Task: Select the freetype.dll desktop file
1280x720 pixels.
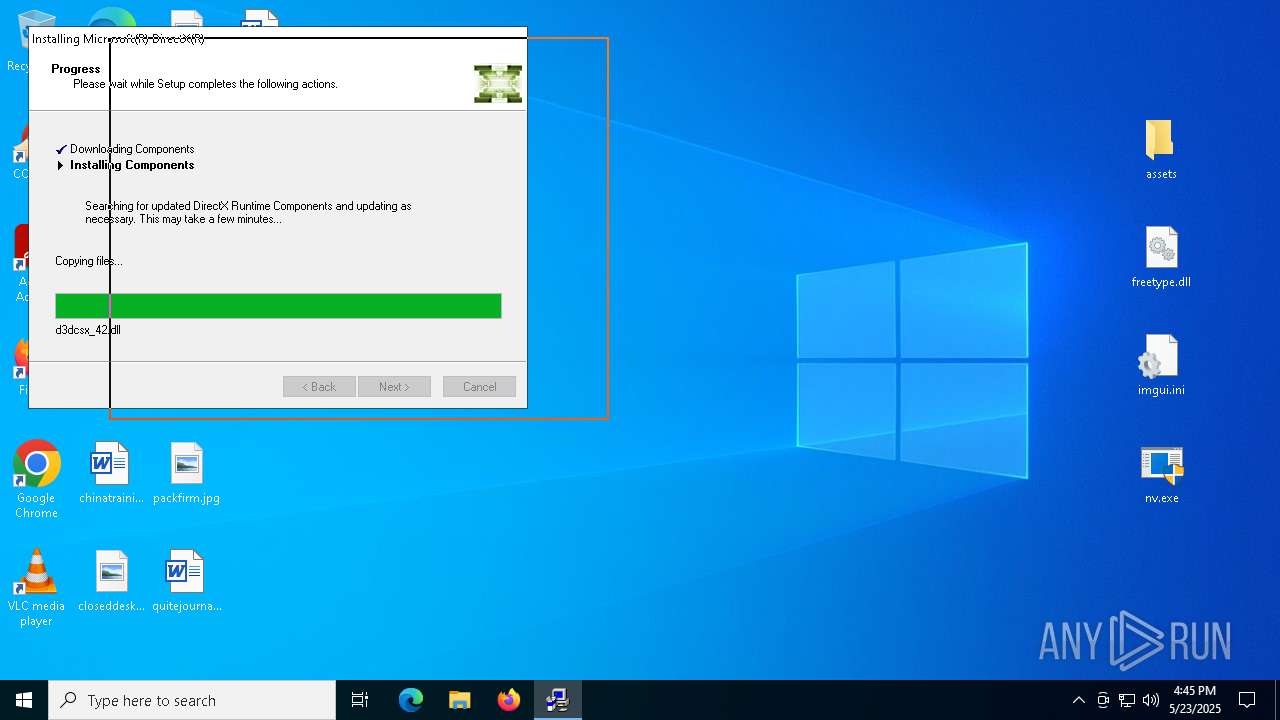Action: [x=1161, y=258]
